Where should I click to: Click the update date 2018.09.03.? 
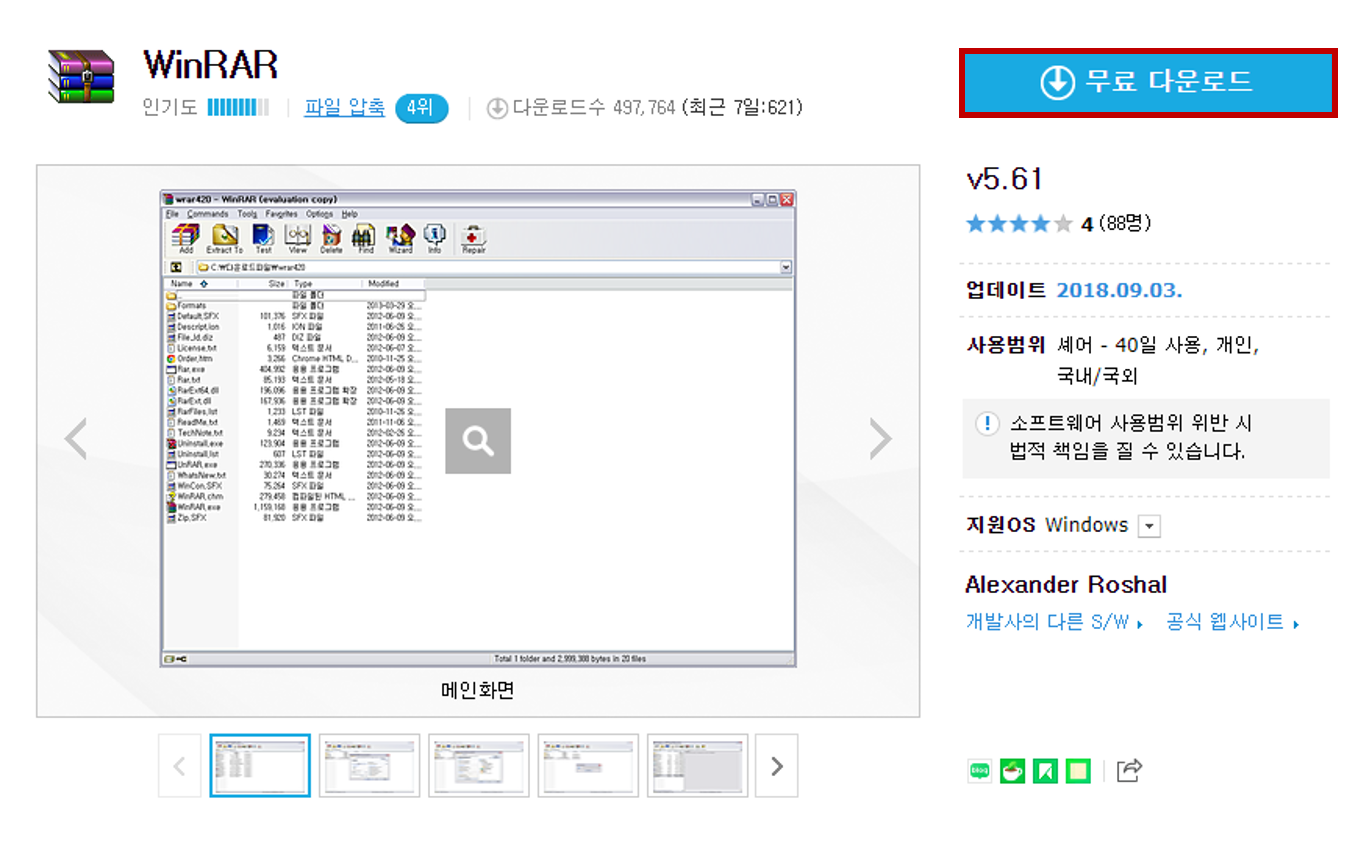click(x=1120, y=290)
